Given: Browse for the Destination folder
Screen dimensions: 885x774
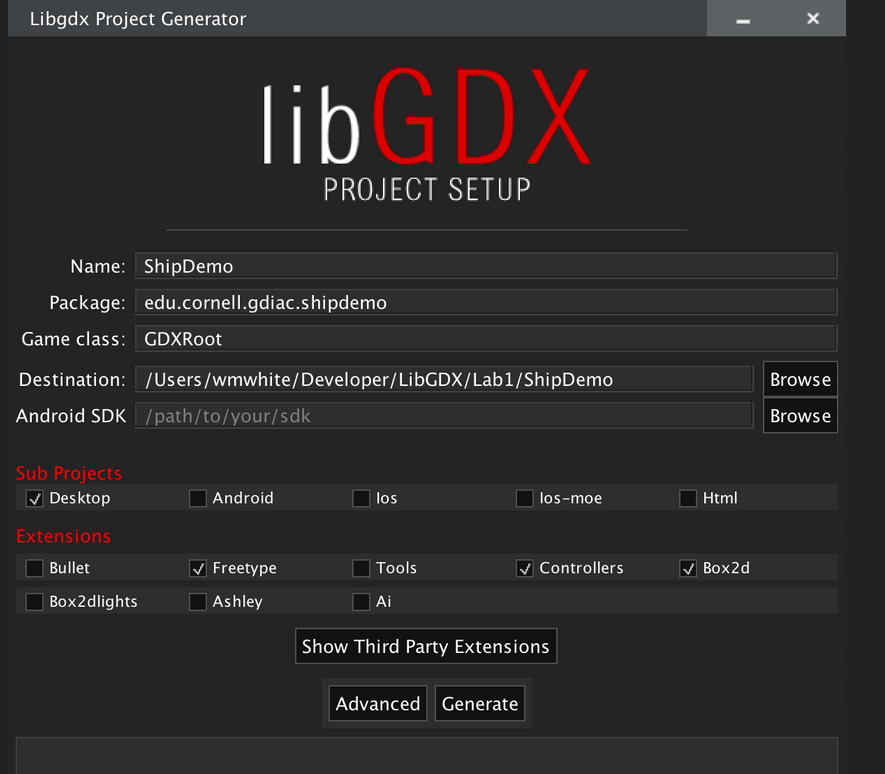Looking at the screenshot, I should click(x=799, y=379).
